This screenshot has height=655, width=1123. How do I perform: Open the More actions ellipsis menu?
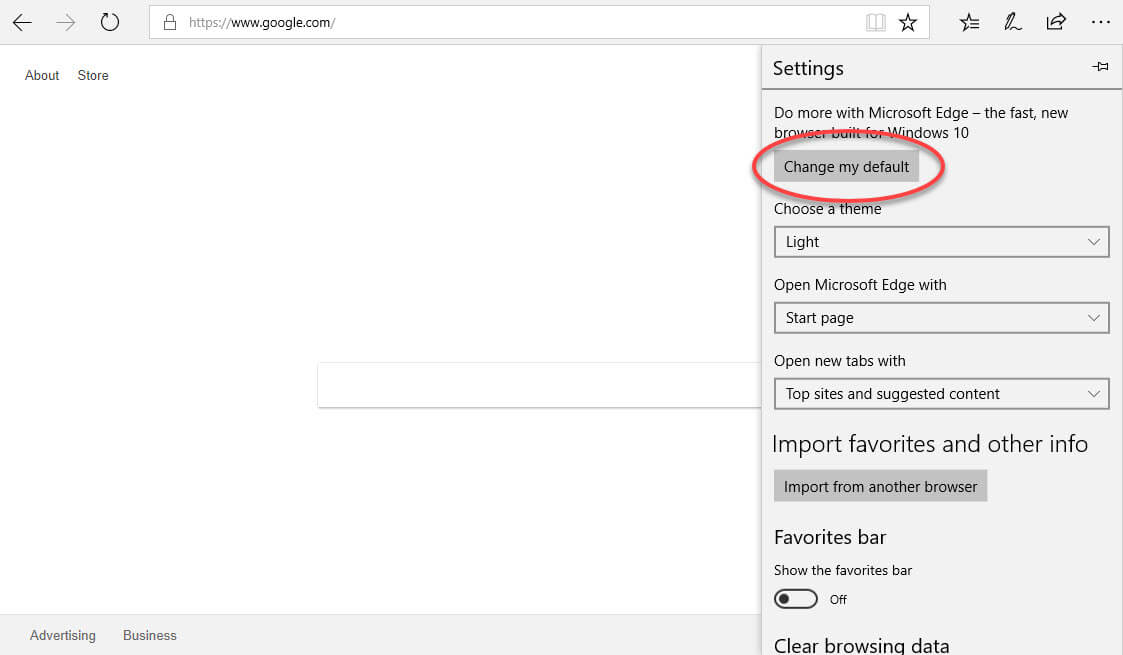click(1100, 23)
